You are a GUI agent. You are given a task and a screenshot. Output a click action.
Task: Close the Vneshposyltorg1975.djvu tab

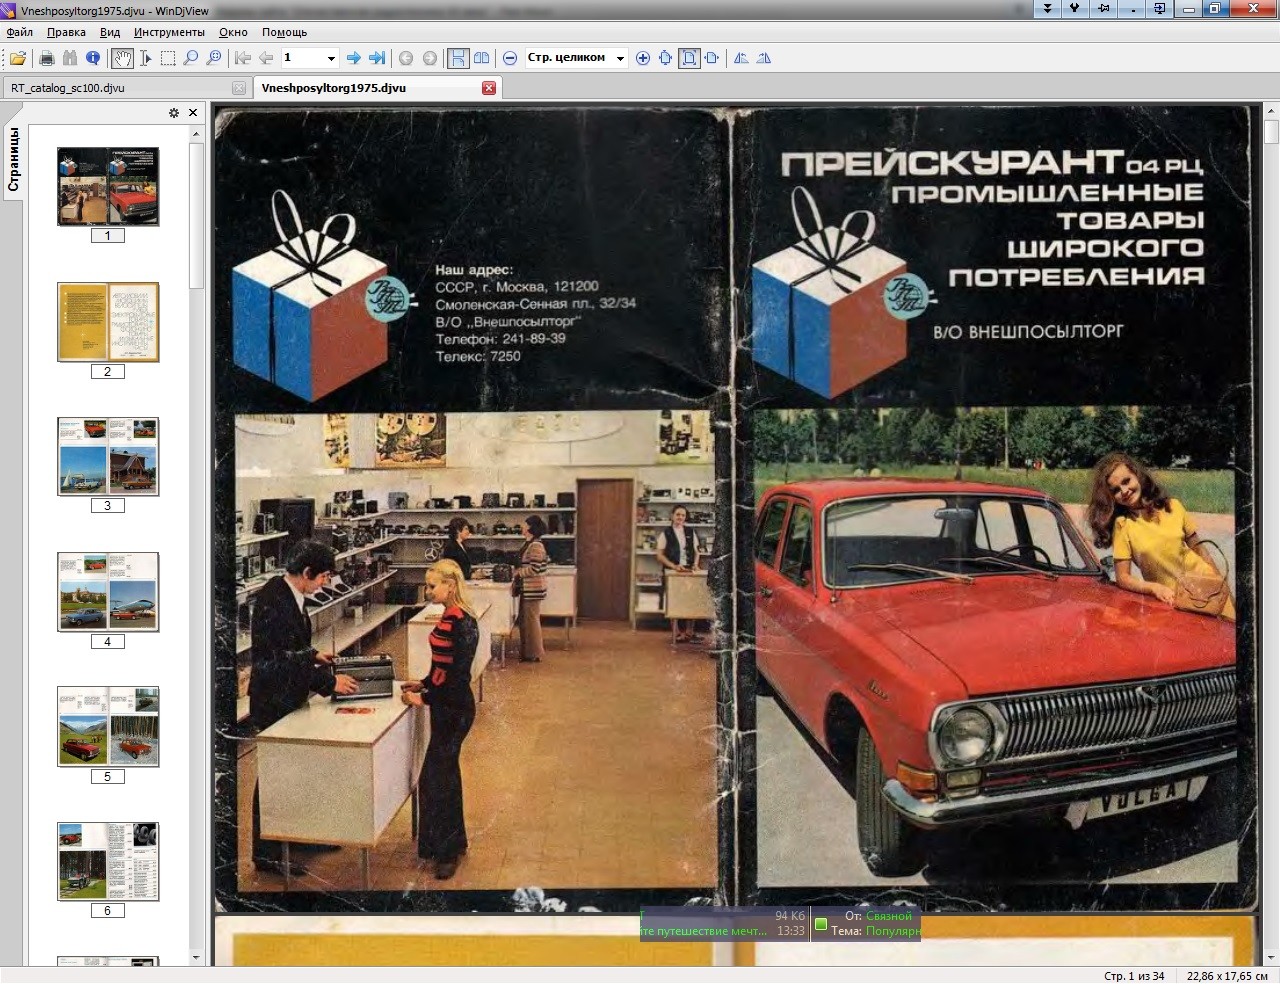[489, 88]
